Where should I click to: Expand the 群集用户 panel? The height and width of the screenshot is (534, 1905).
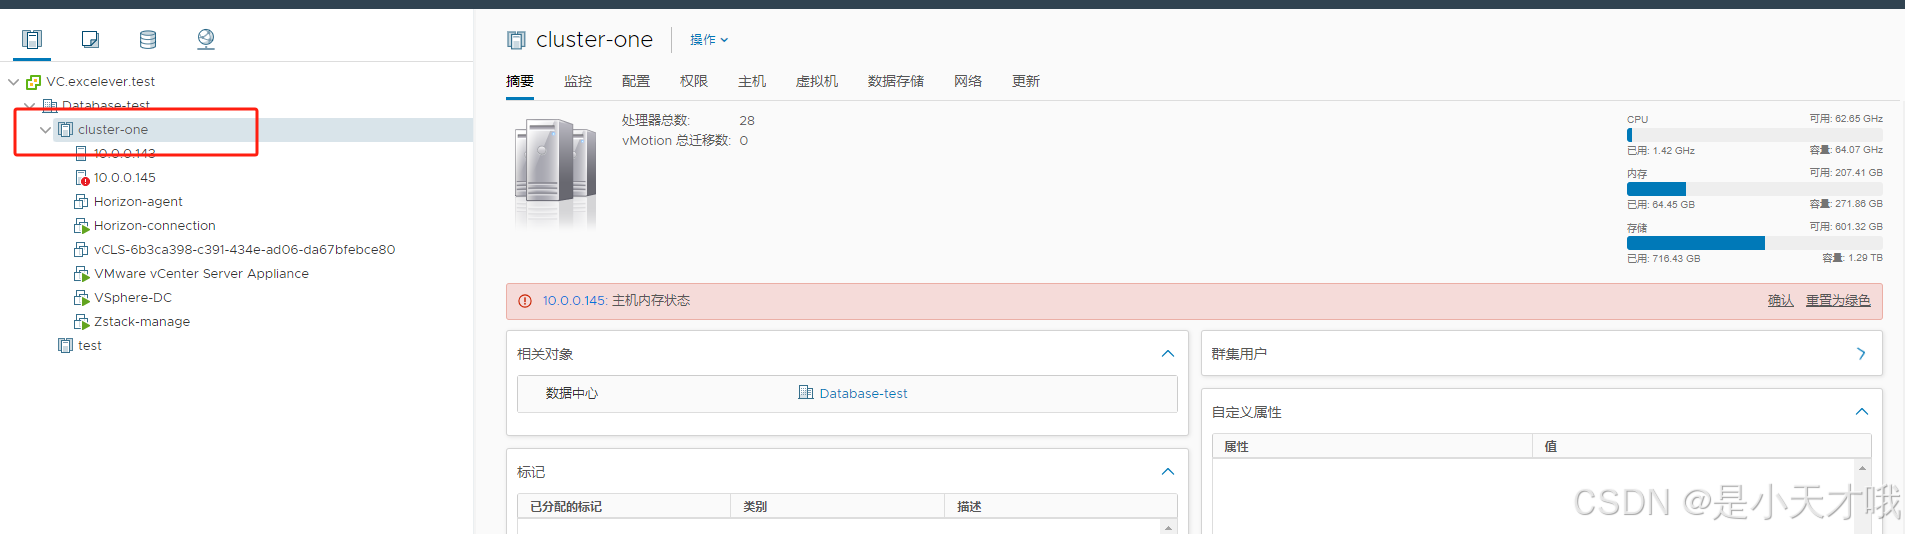click(x=1861, y=354)
